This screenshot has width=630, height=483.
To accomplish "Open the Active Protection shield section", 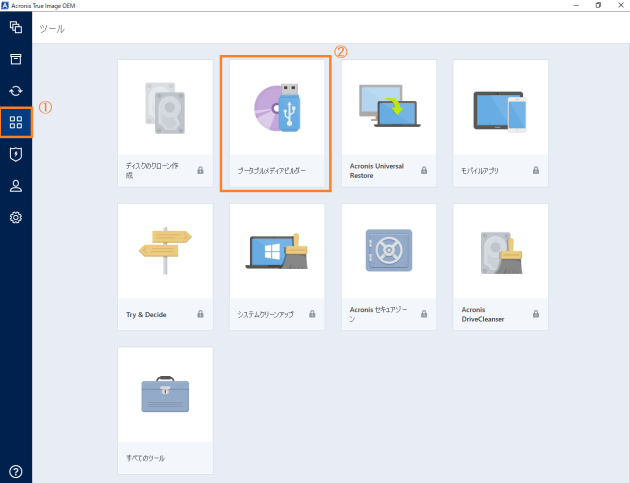I will [x=16, y=154].
